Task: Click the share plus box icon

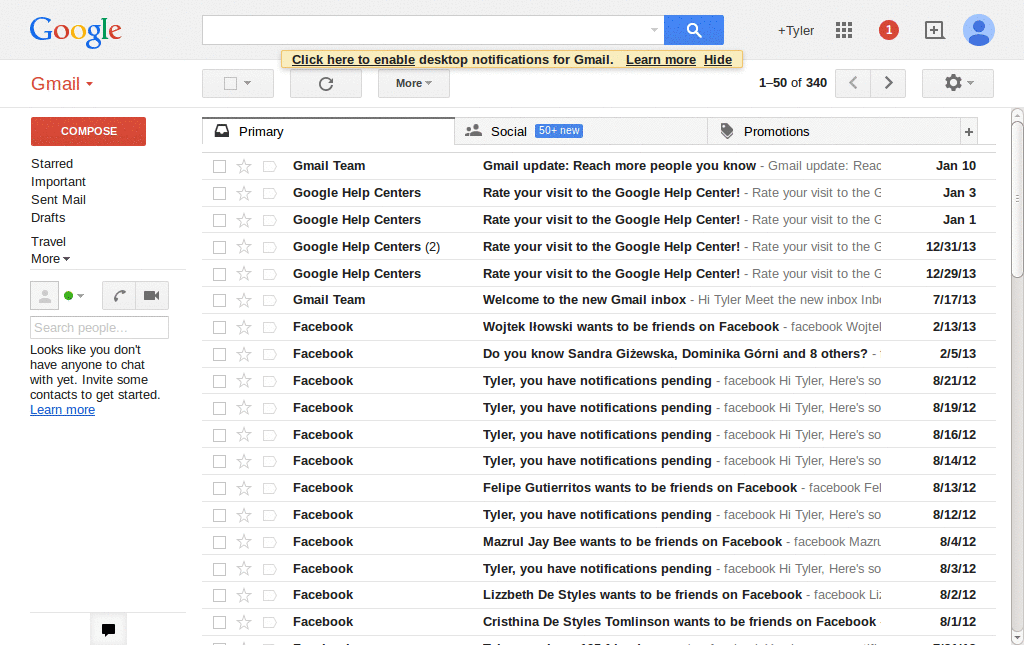Action: 935,30
